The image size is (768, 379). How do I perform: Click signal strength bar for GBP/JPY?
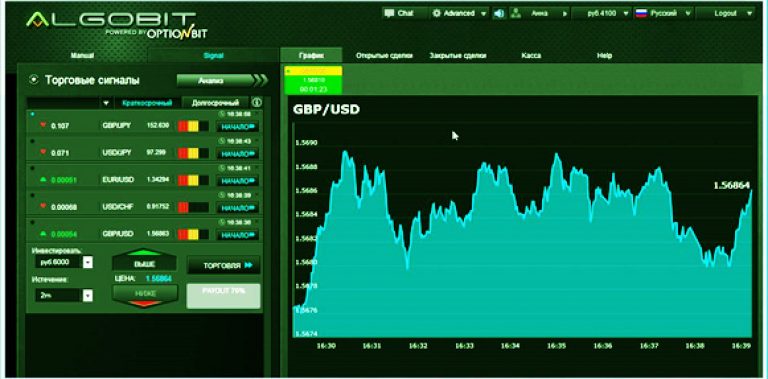193,126
